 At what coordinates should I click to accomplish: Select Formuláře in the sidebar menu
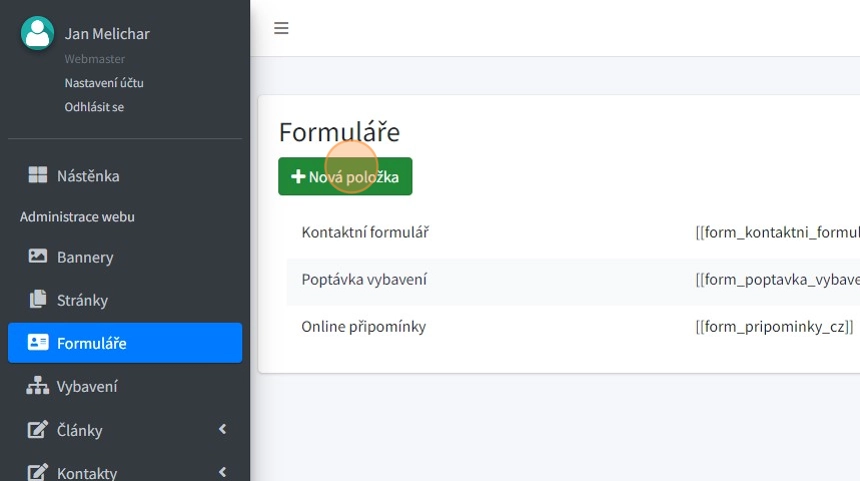pos(91,343)
